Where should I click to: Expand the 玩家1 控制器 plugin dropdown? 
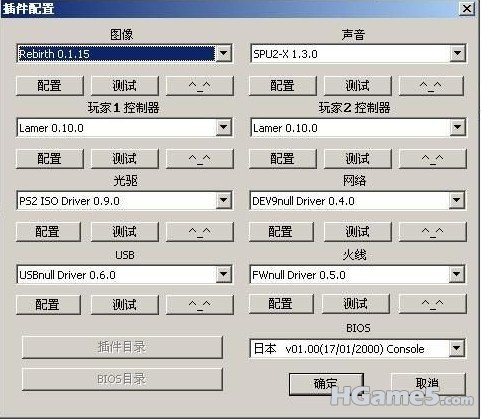223,127
